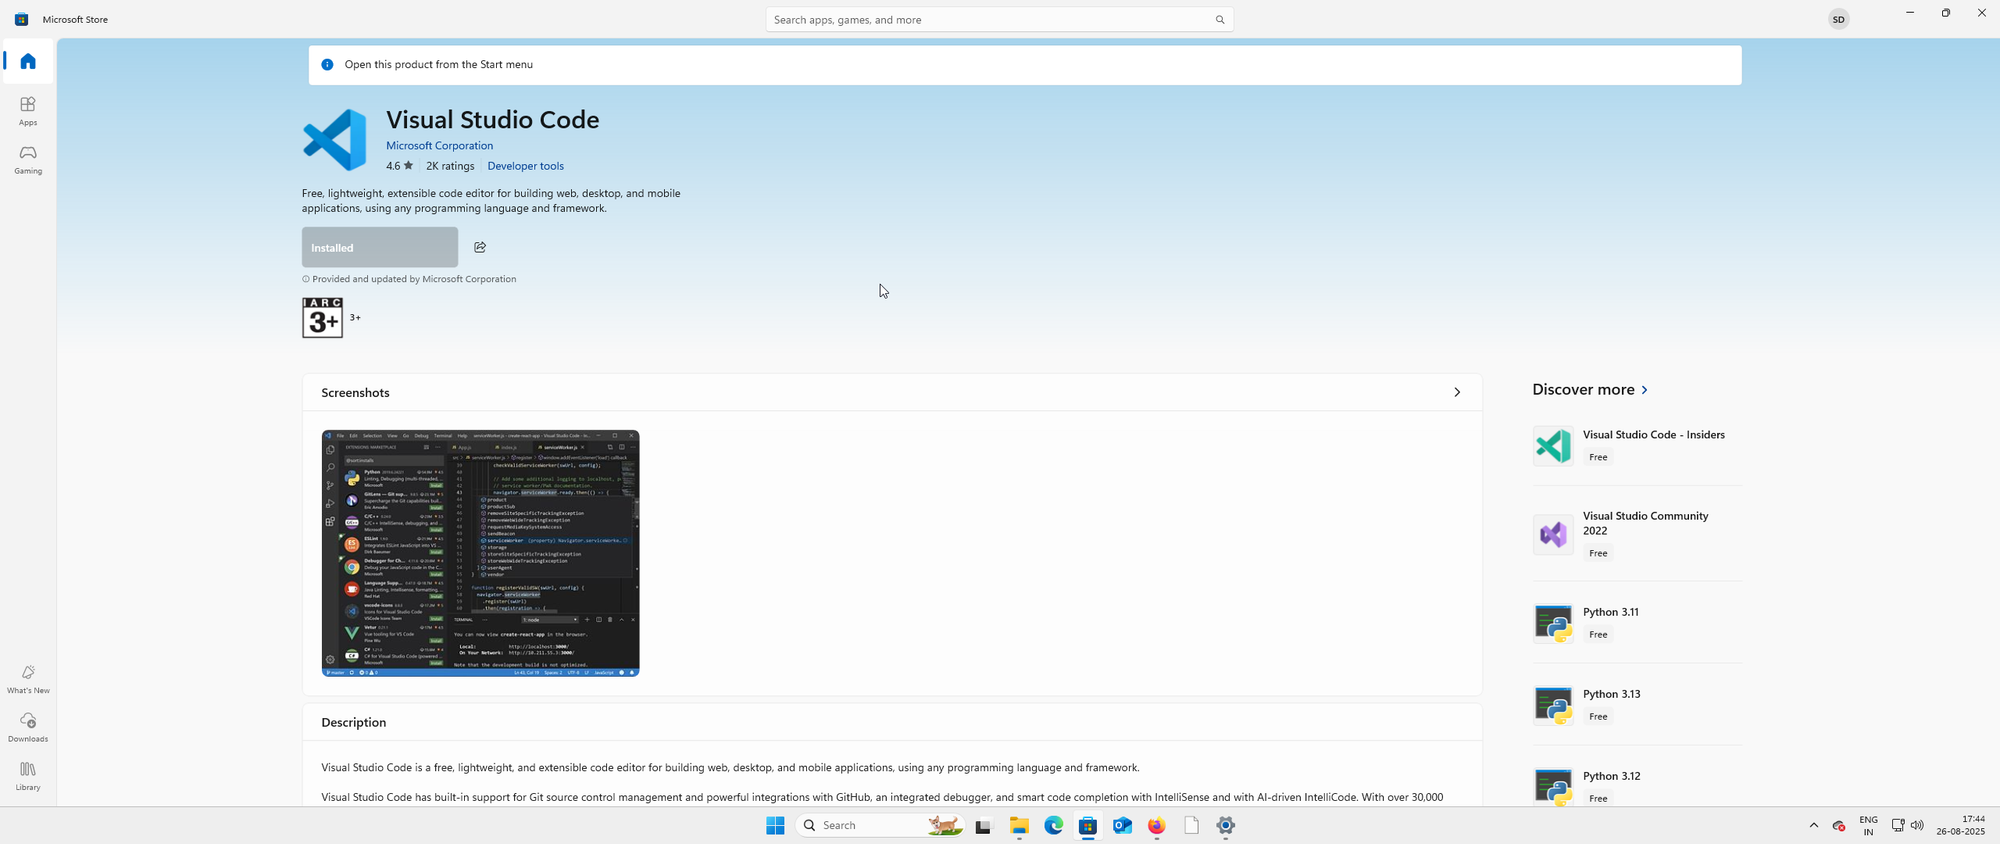
Task: Click 'Open this product from the Start menu' message
Action: click(x=438, y=64)
